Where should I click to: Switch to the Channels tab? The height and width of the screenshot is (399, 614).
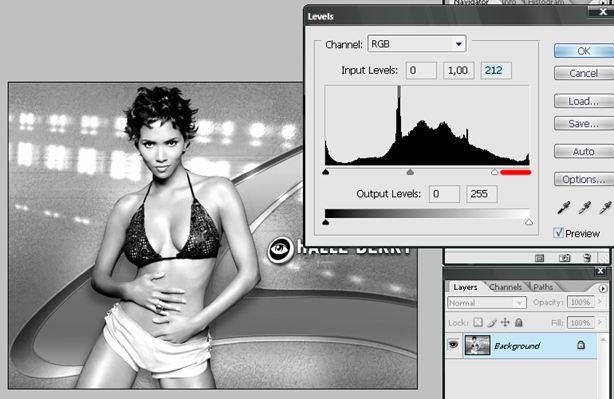pos(506,287)
